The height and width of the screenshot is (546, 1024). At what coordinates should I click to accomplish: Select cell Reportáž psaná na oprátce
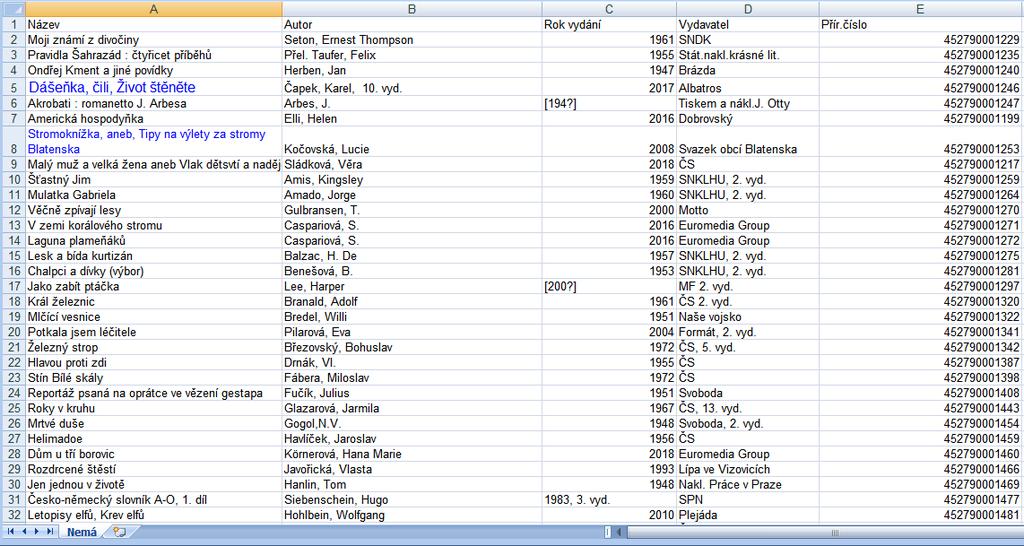153,393
